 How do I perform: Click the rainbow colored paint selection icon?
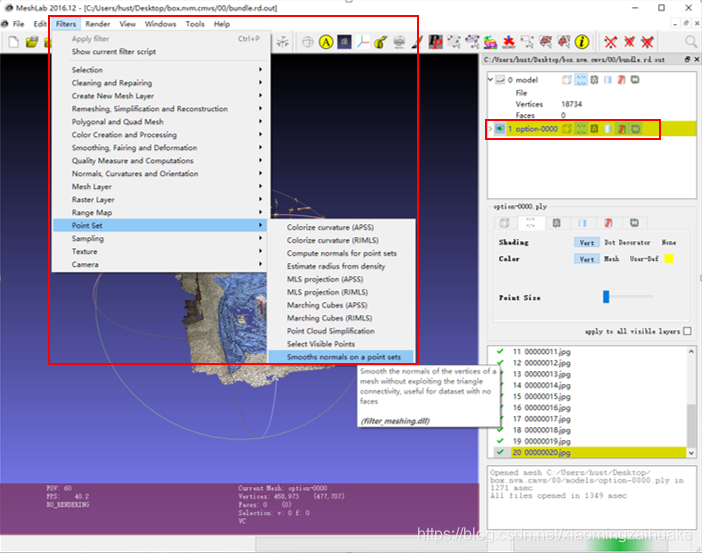click(490, 42)
